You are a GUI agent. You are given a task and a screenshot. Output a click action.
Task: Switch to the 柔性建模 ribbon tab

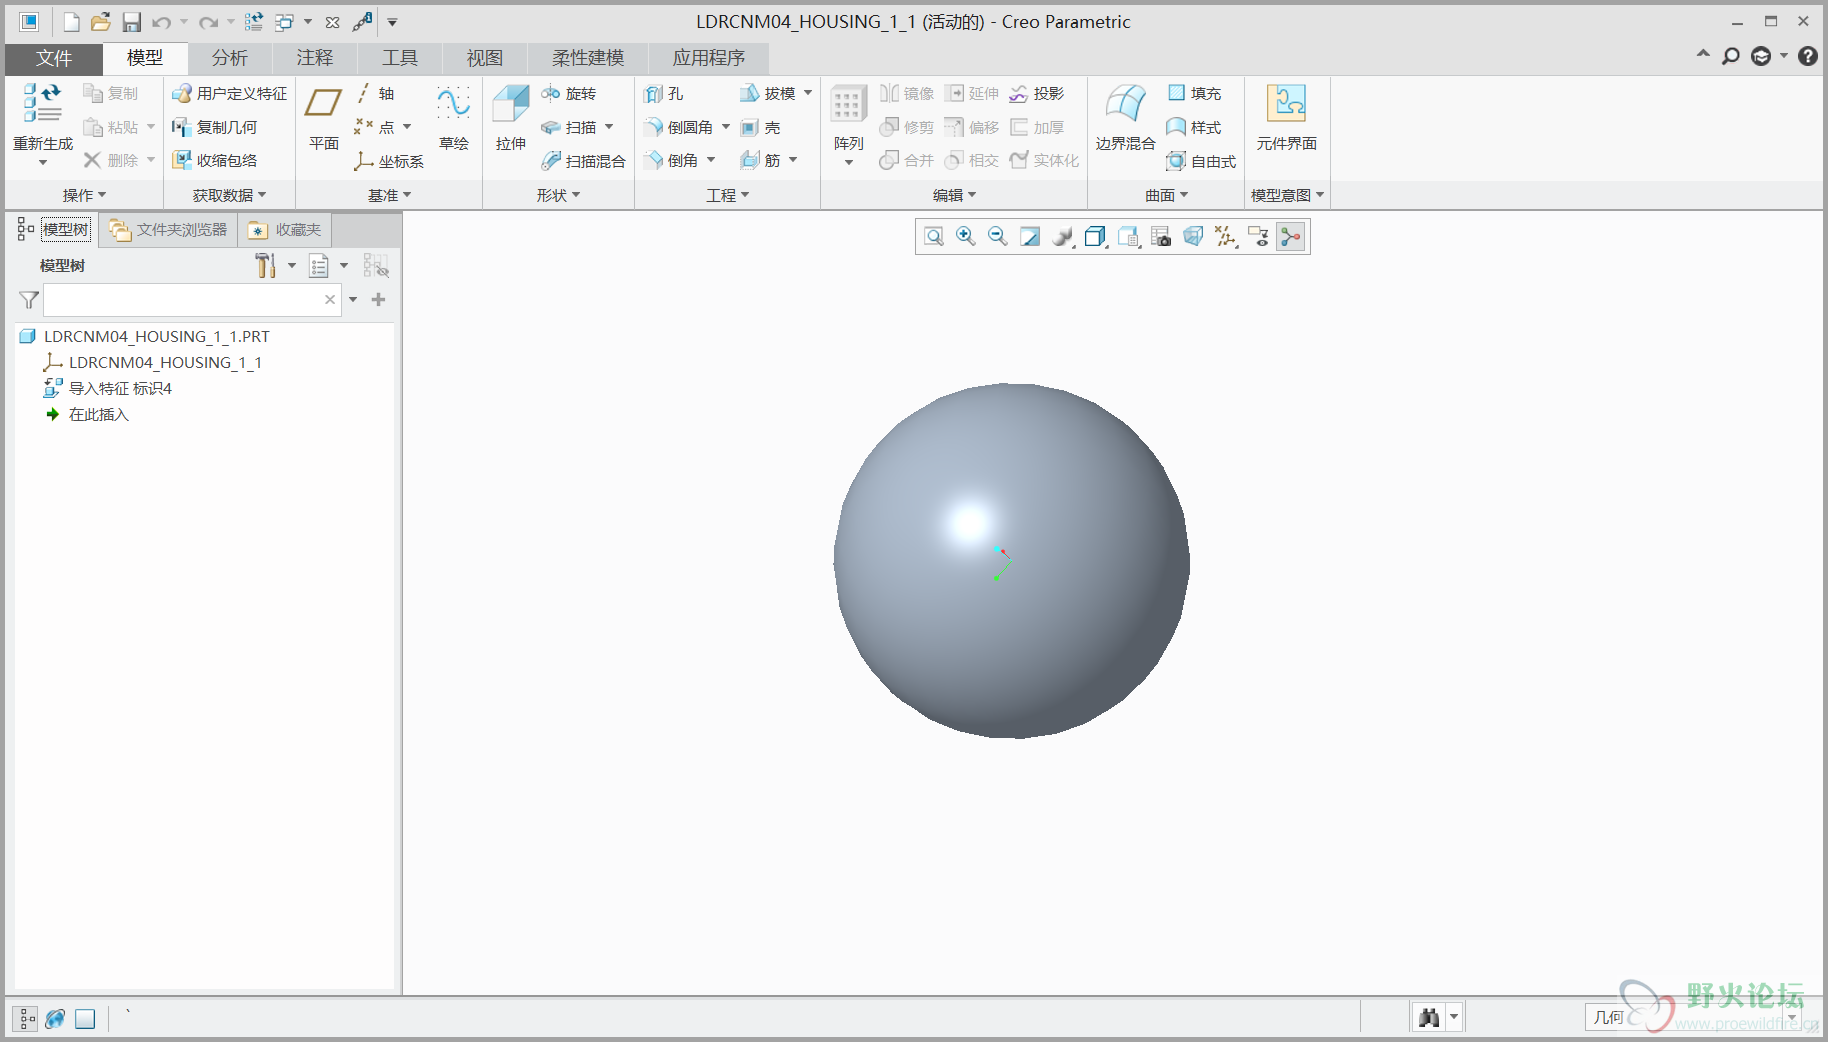point(588,58)
